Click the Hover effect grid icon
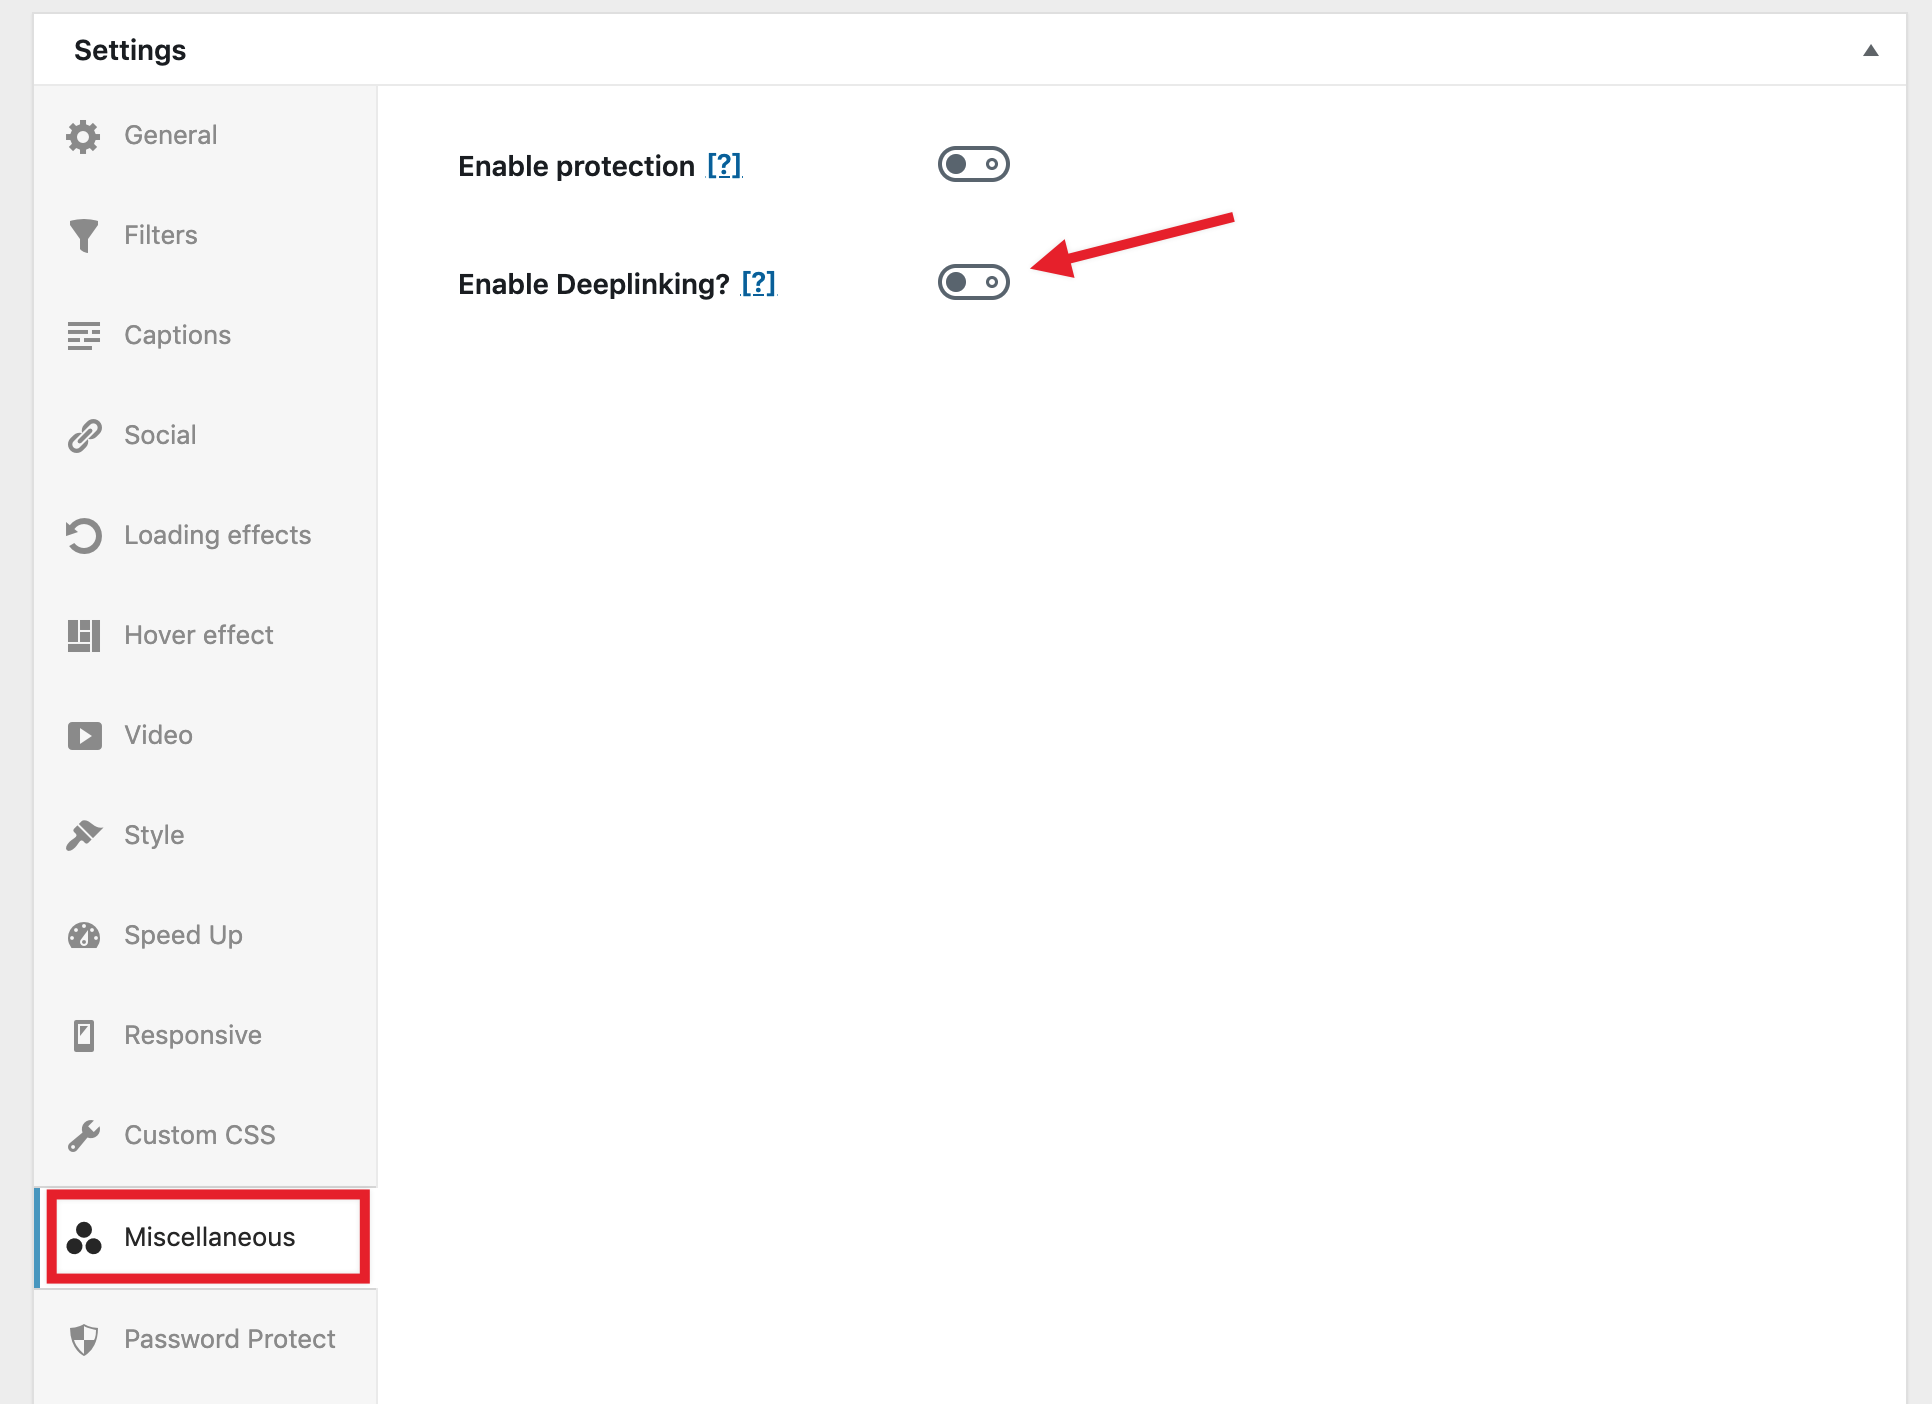The height and width of the screenshot is (1404, 1932). (83, 636)
